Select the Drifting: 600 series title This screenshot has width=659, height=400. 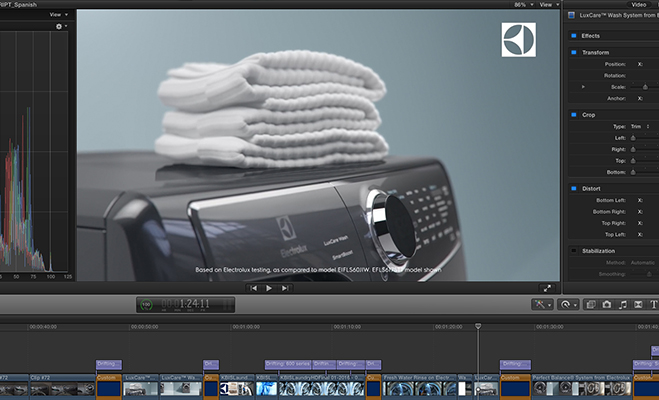(x=288, y=364)
